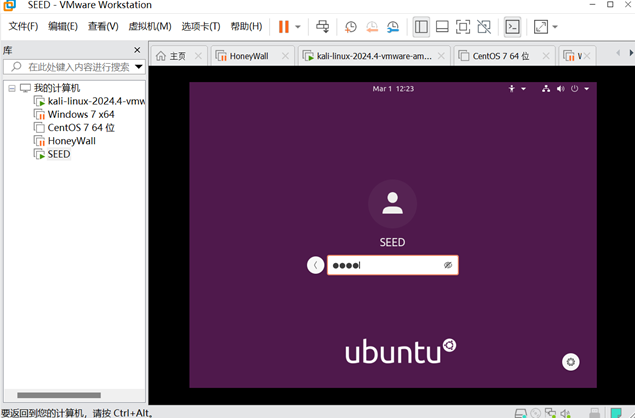Click Ubuntu power icon
The height and width of the screenshot is (418, 635).
coord(574,89)
